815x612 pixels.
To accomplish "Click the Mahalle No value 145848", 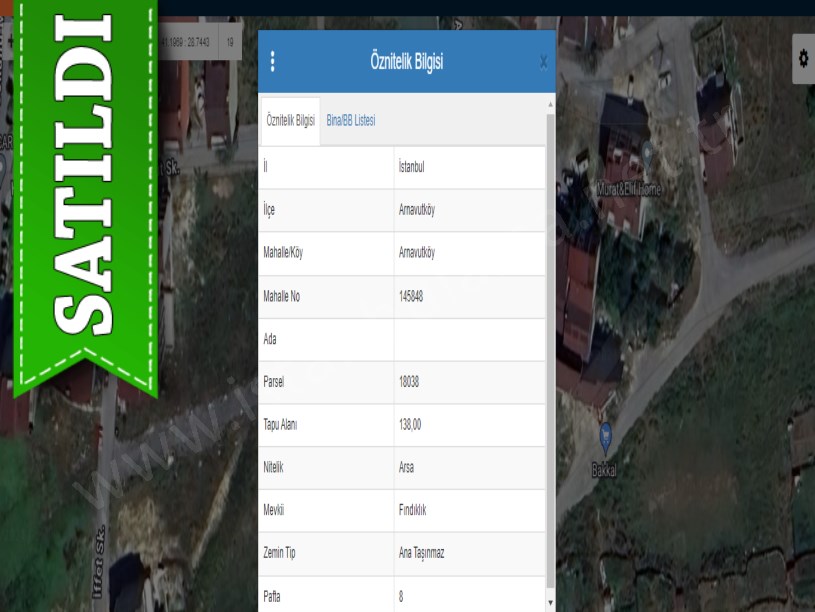I will pyautogui.click(x=411, y=296).
